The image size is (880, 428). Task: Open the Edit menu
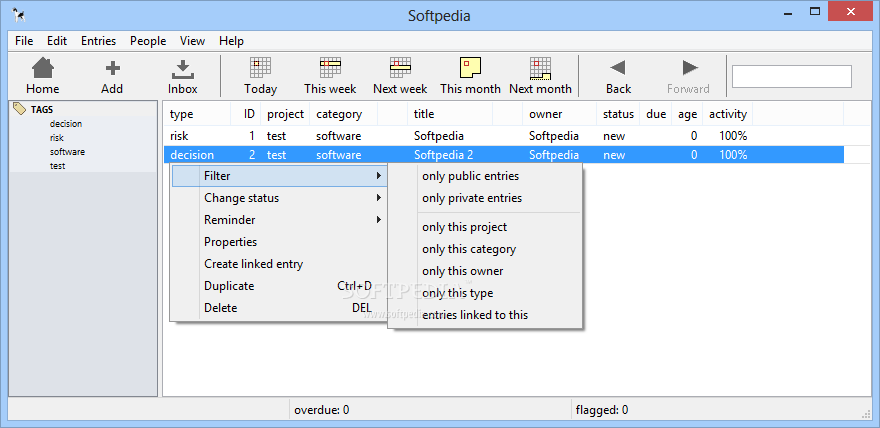[x=57, y=41]
